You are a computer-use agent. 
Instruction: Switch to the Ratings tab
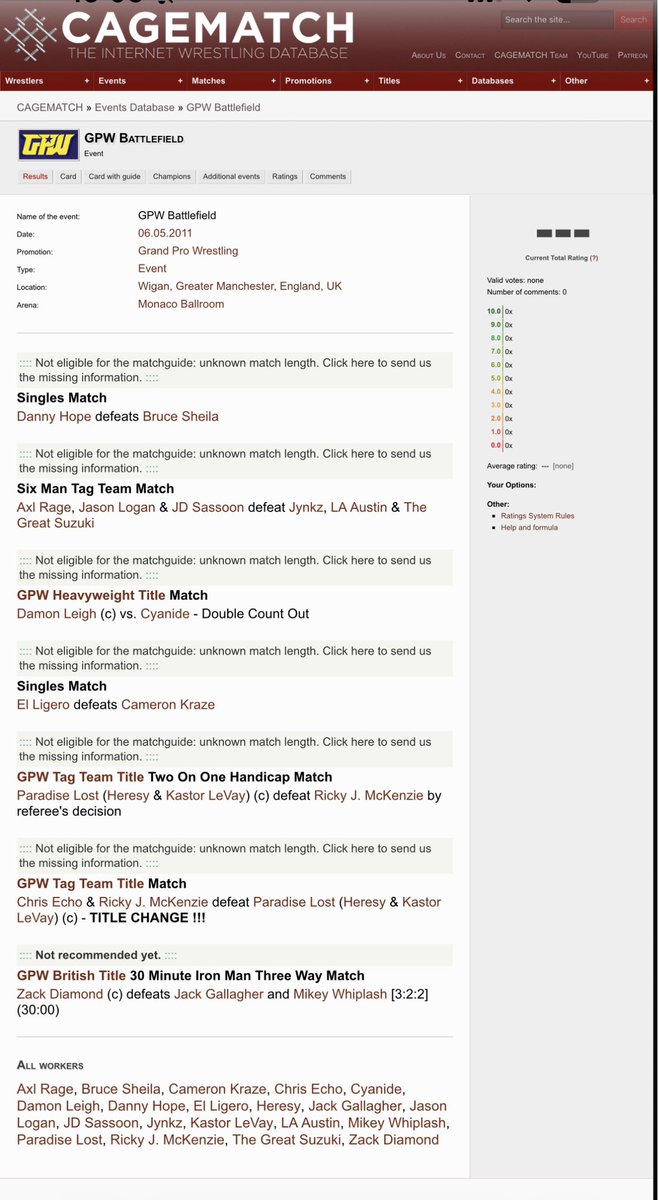(x=285, y=176)
